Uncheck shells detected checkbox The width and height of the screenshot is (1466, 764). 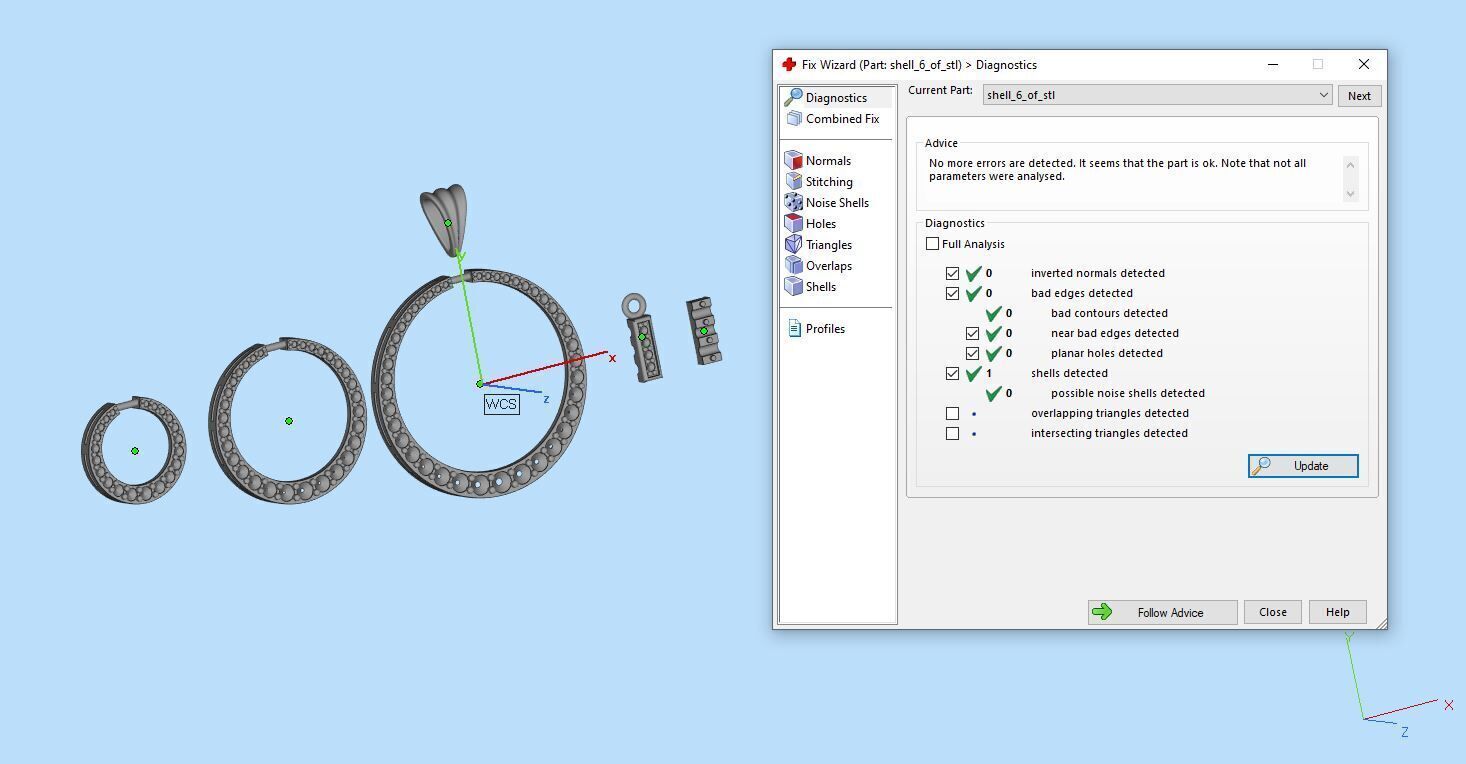952,373
